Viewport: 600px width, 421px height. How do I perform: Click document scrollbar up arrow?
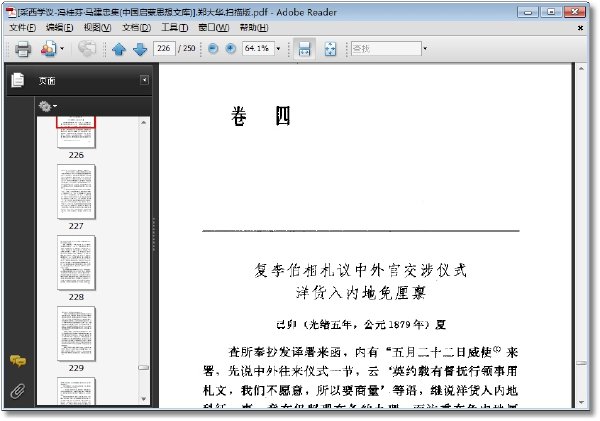(581, 69)
